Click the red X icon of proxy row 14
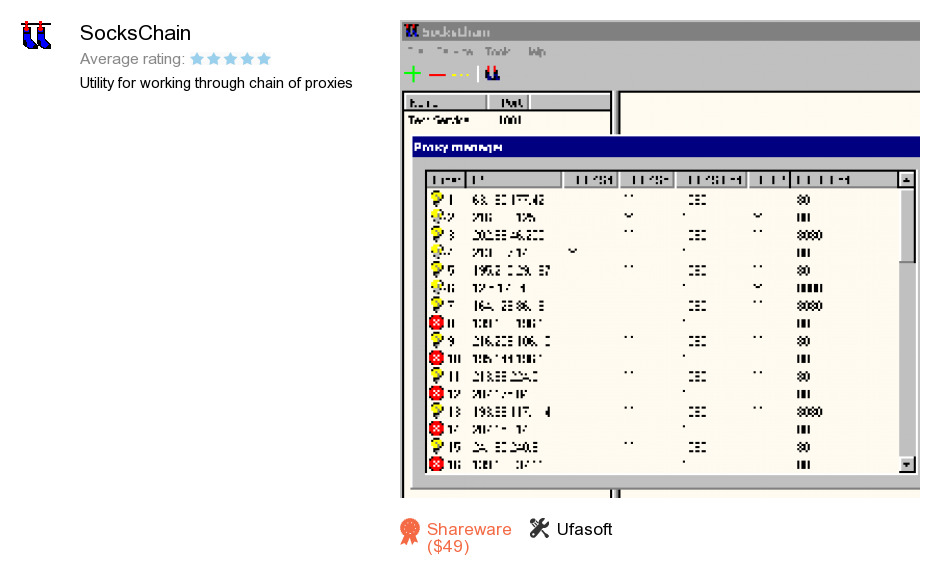The image size is (940, 582). (x=436, y=429)
